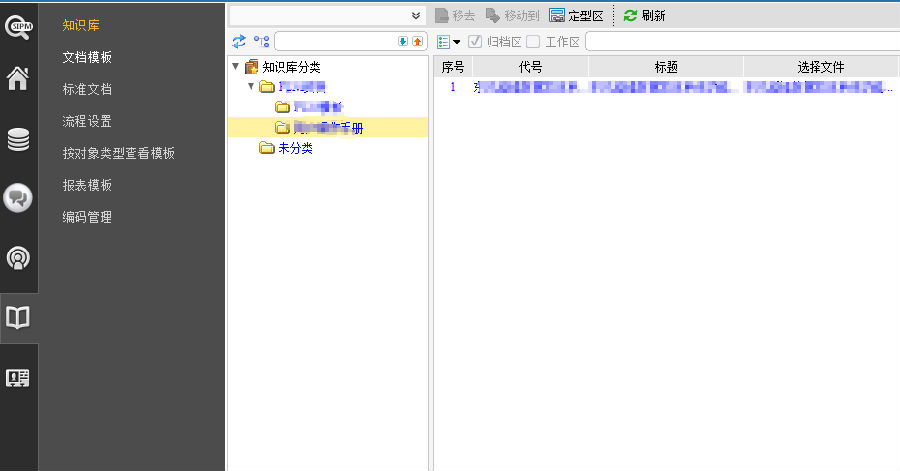The image size is (900, 471).
Task: Click the 知识库分类 root books icon
Action: 251,67
